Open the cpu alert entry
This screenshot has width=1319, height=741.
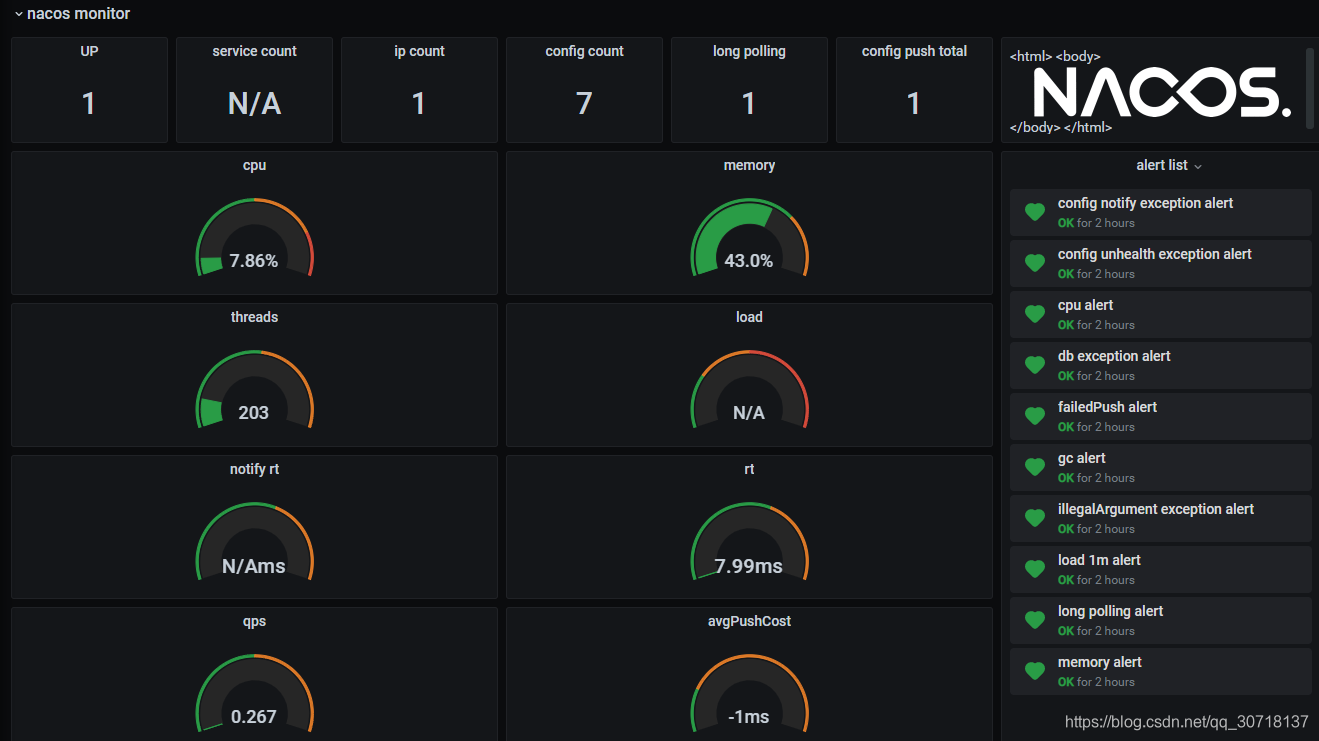[1160, 314]
